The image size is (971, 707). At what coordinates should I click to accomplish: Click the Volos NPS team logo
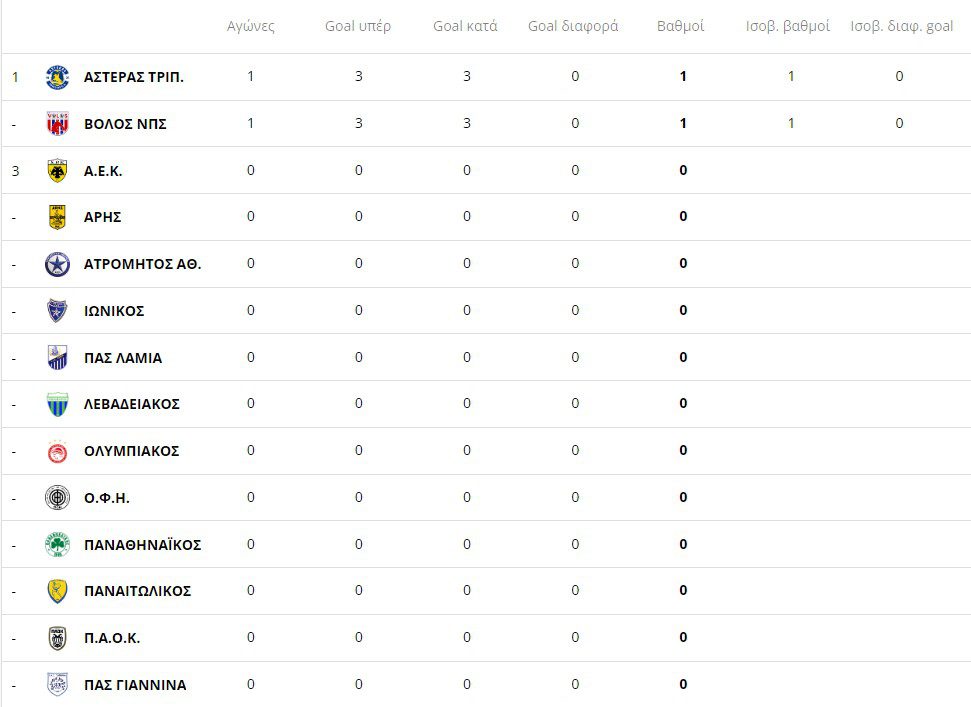coord(57,124)
